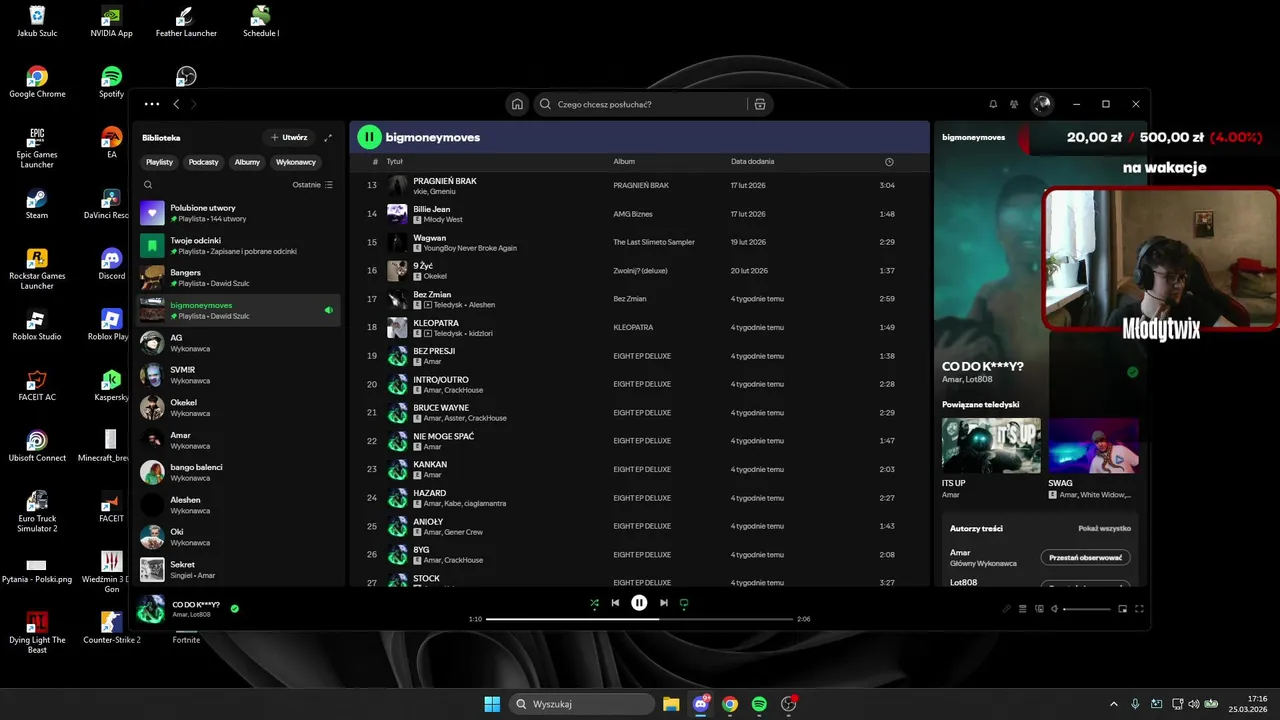Image resolution: width=1280 pixels, height=720 pixels.
Task: Click Pokaż wszystko in credits
Action: click(x=1104, y=528)
